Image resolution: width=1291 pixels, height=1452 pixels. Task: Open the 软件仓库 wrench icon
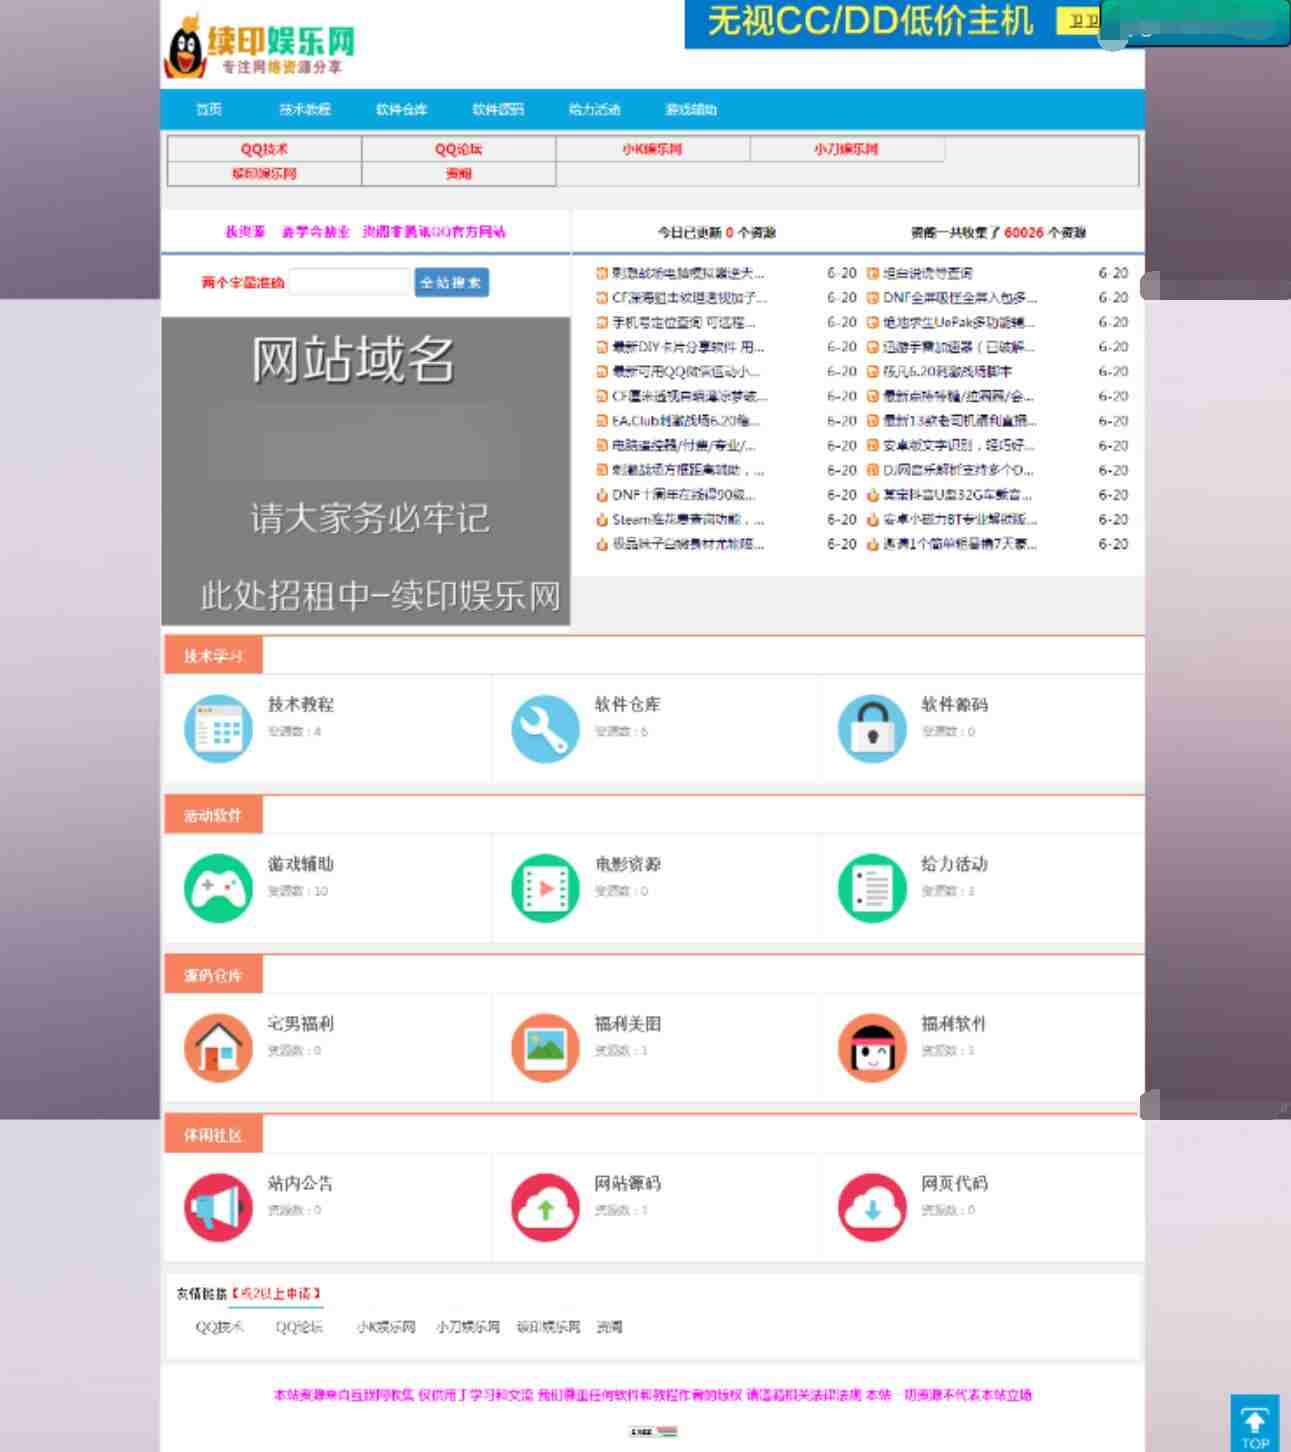click(x=545, y=728)
